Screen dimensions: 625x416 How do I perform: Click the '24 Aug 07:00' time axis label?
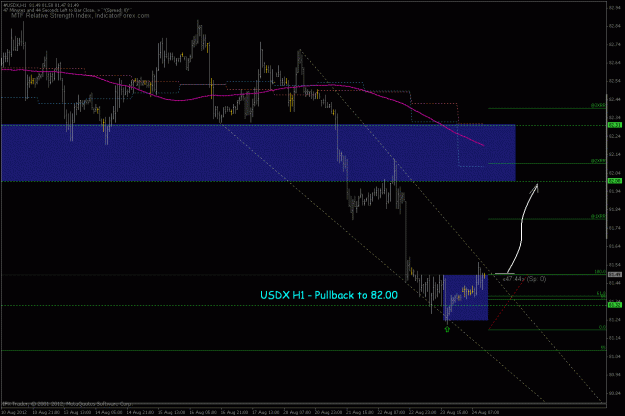485,412
